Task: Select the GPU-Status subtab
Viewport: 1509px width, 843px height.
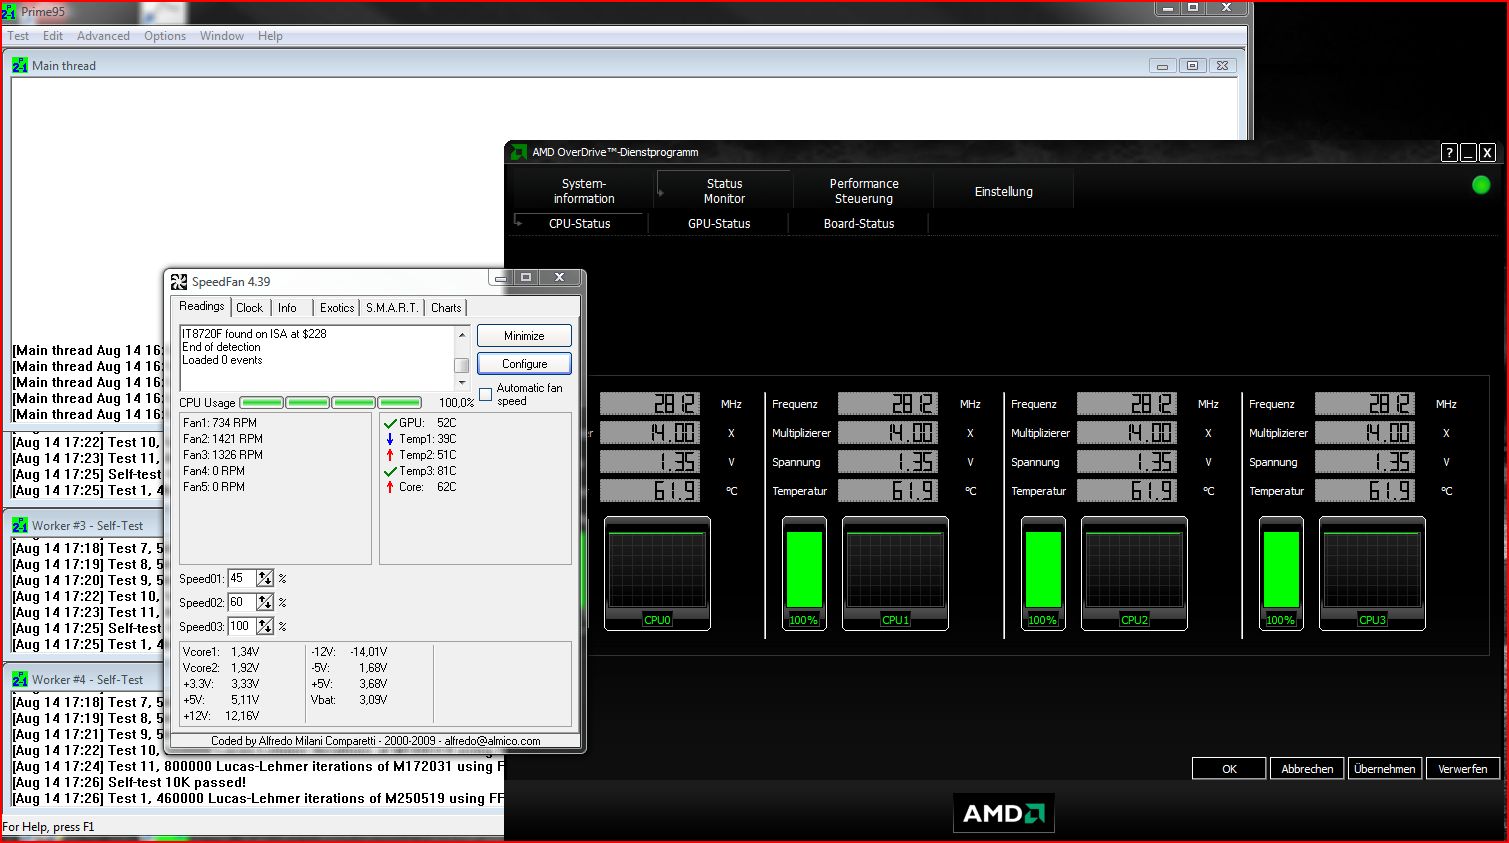Action: [x=719, y=224]
